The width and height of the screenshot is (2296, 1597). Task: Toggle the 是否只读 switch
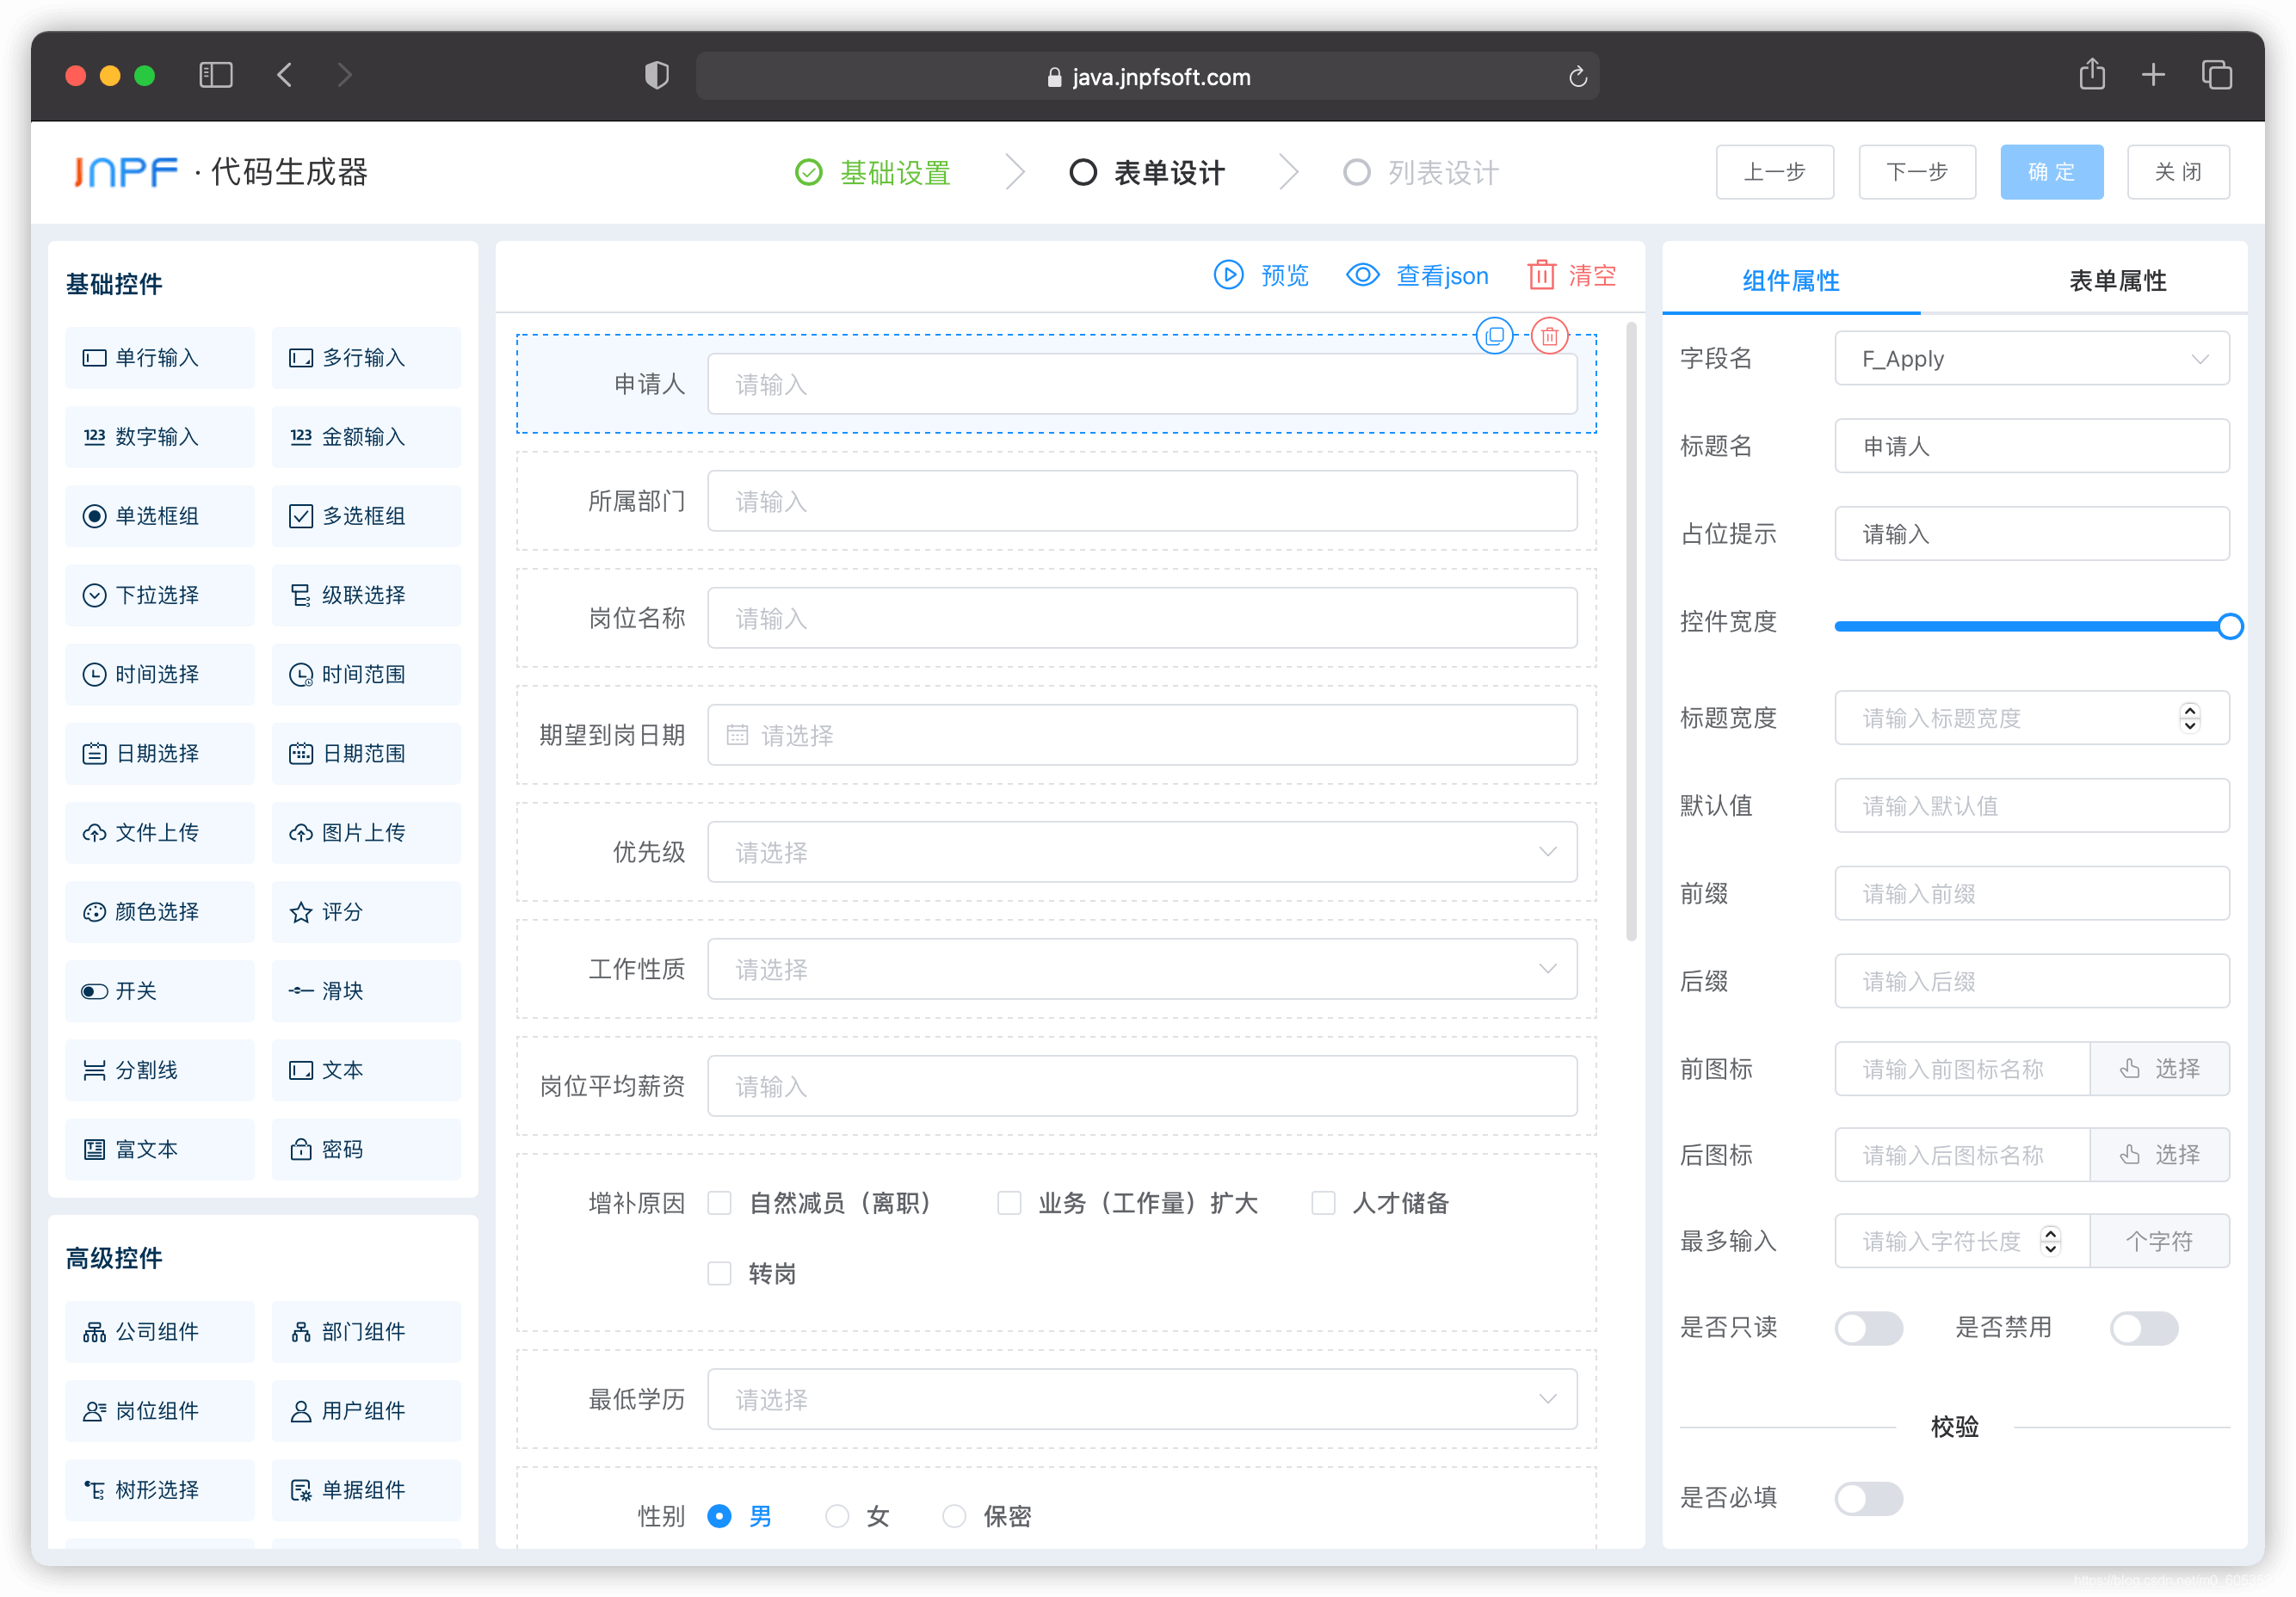click(x=1868, y=1328)
